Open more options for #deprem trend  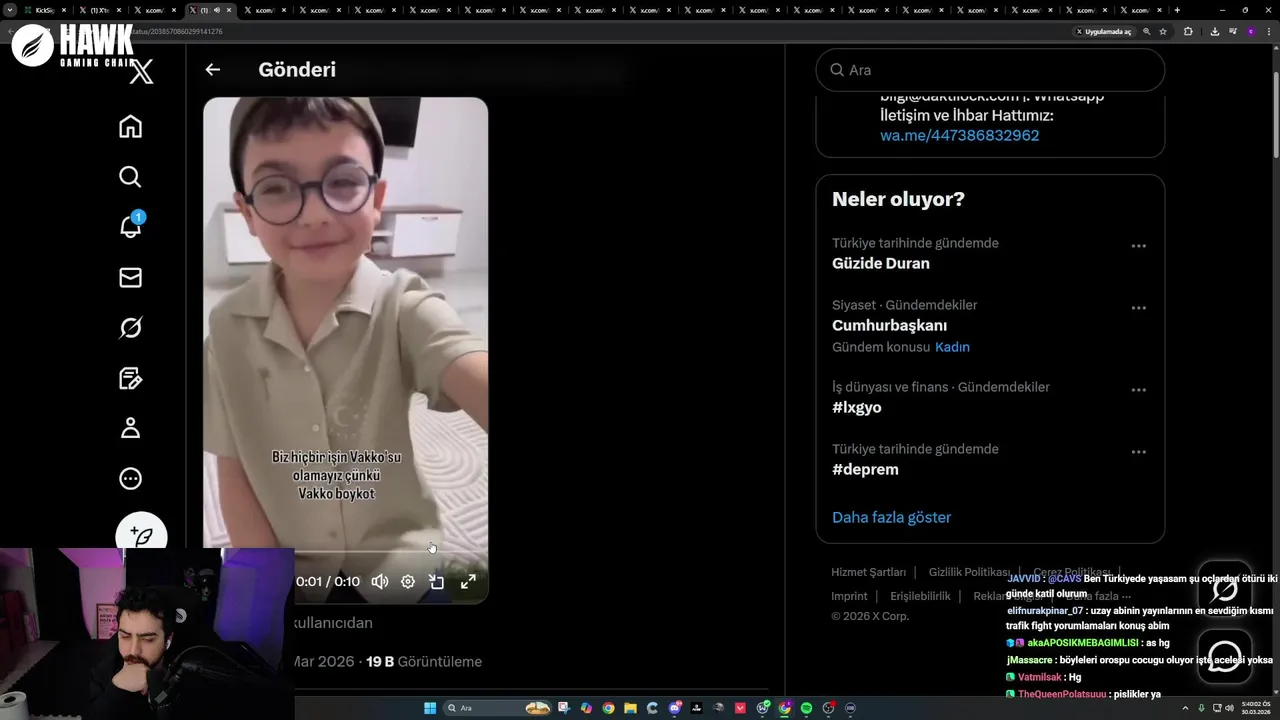[x=1138, y=452]
